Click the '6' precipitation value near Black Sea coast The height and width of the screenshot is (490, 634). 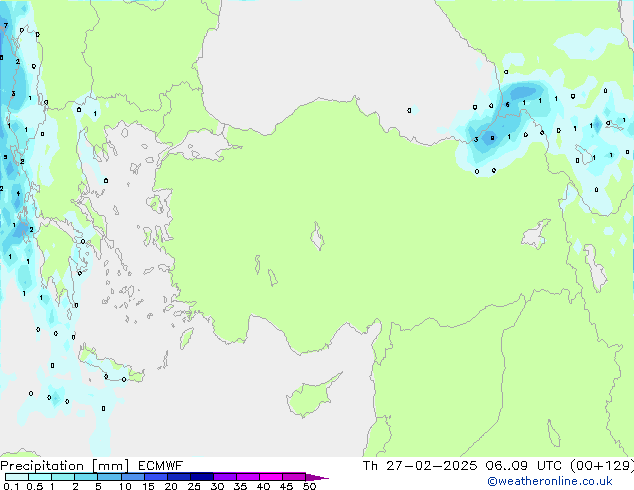point(508,103)
